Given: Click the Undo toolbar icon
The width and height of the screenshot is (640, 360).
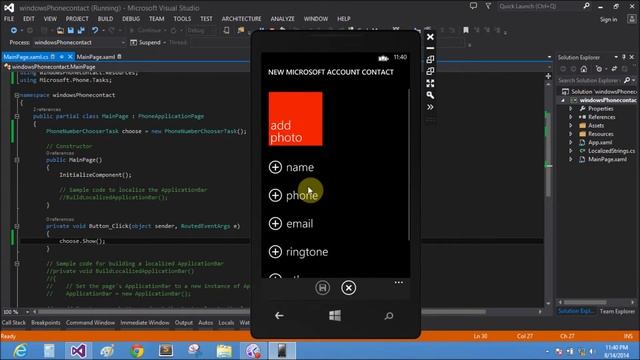Looking at the screenshot, I should (x=95, y=30).
